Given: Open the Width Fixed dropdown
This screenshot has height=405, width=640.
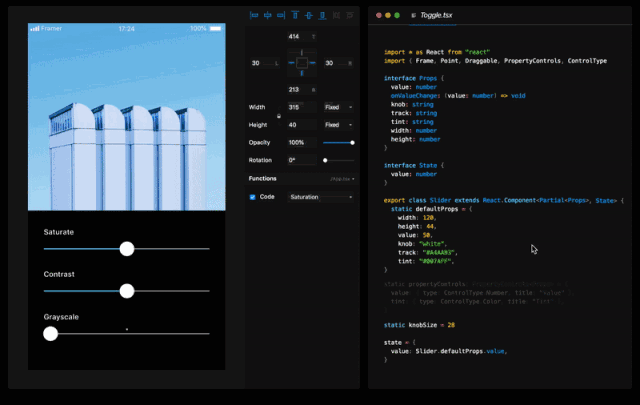Looking at the screenshot, I should coord(338,107).
